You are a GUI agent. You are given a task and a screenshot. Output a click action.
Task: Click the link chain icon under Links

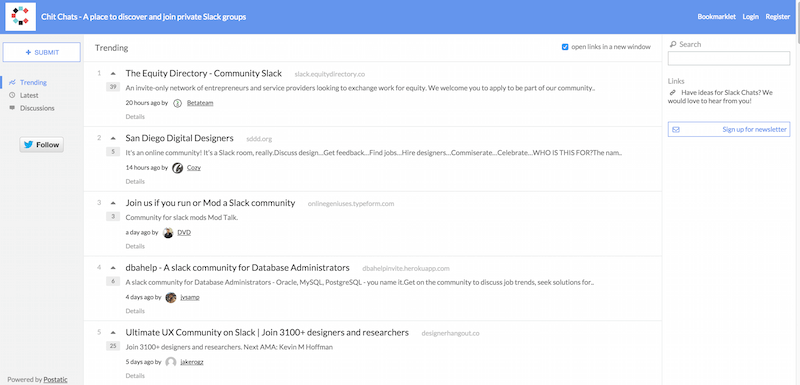click(673, 93)
